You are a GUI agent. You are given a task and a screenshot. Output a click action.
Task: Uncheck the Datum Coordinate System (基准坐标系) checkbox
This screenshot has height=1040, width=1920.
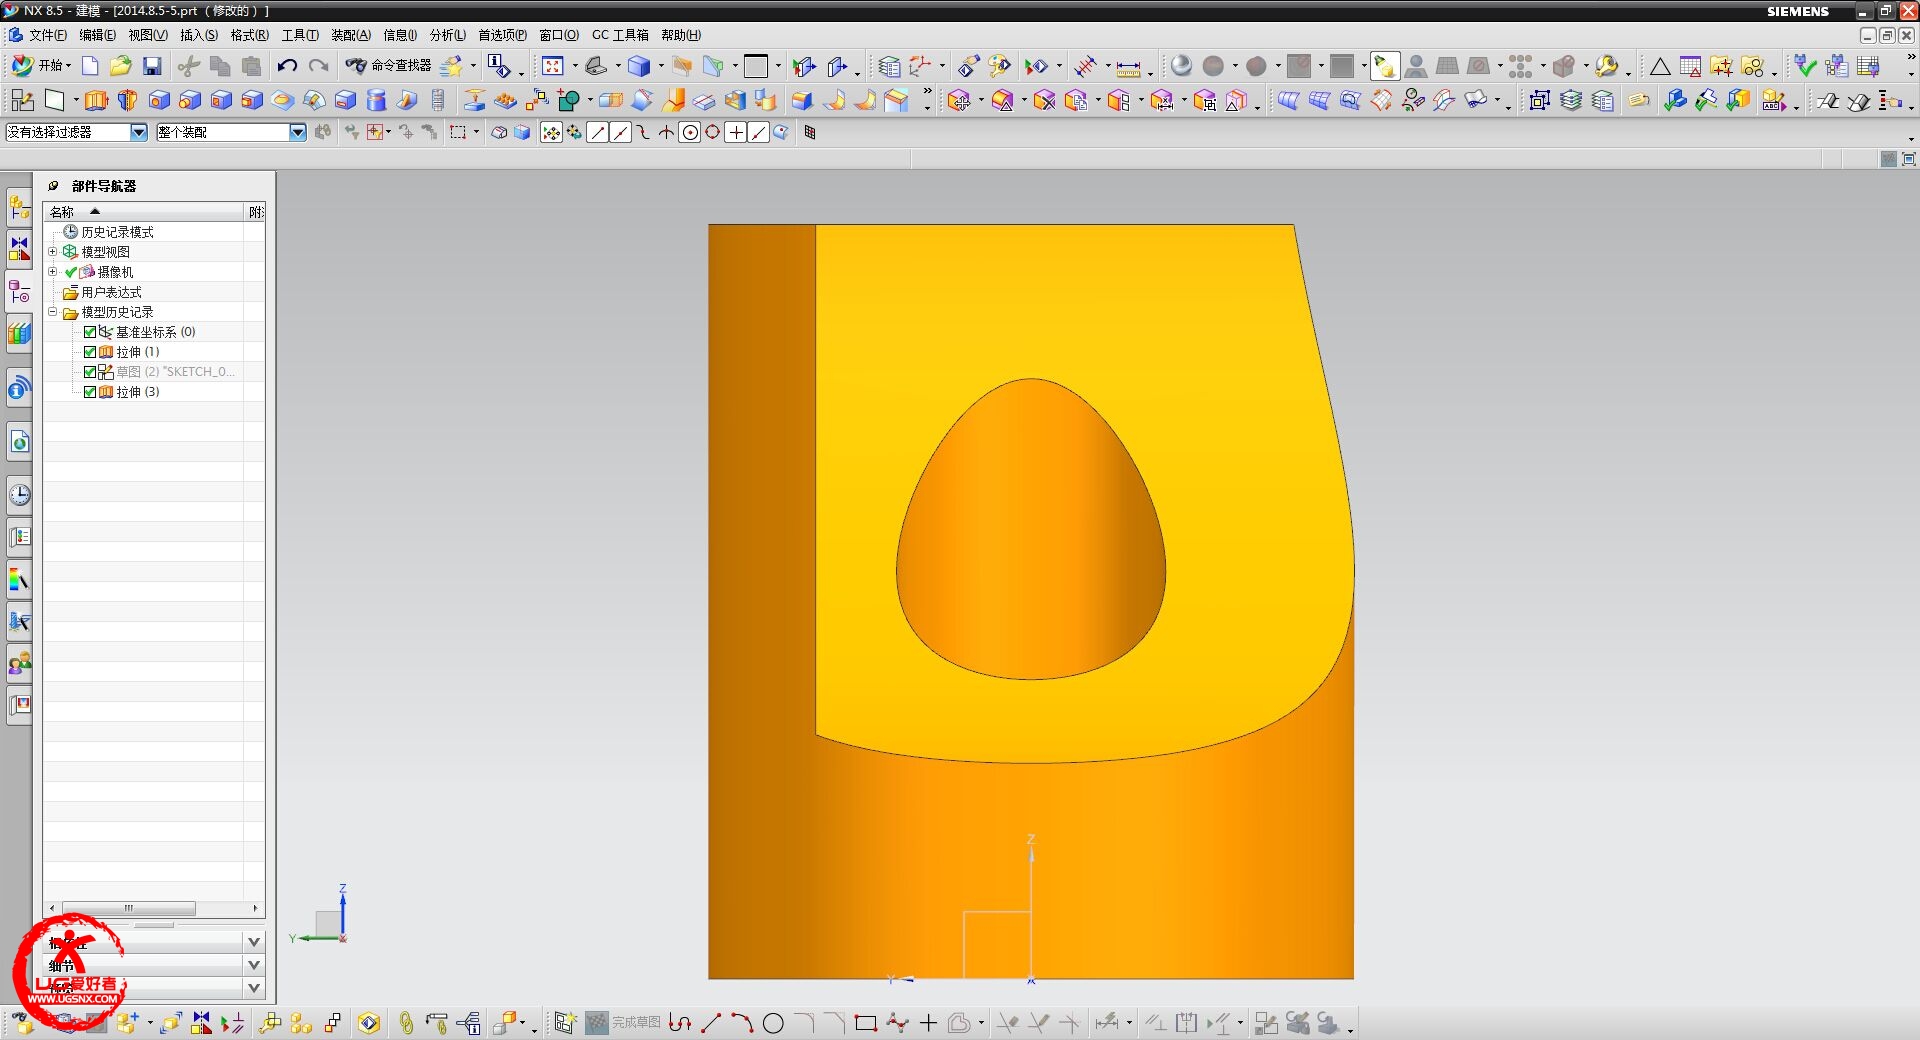pyautogui.click(x=90, y=332)
